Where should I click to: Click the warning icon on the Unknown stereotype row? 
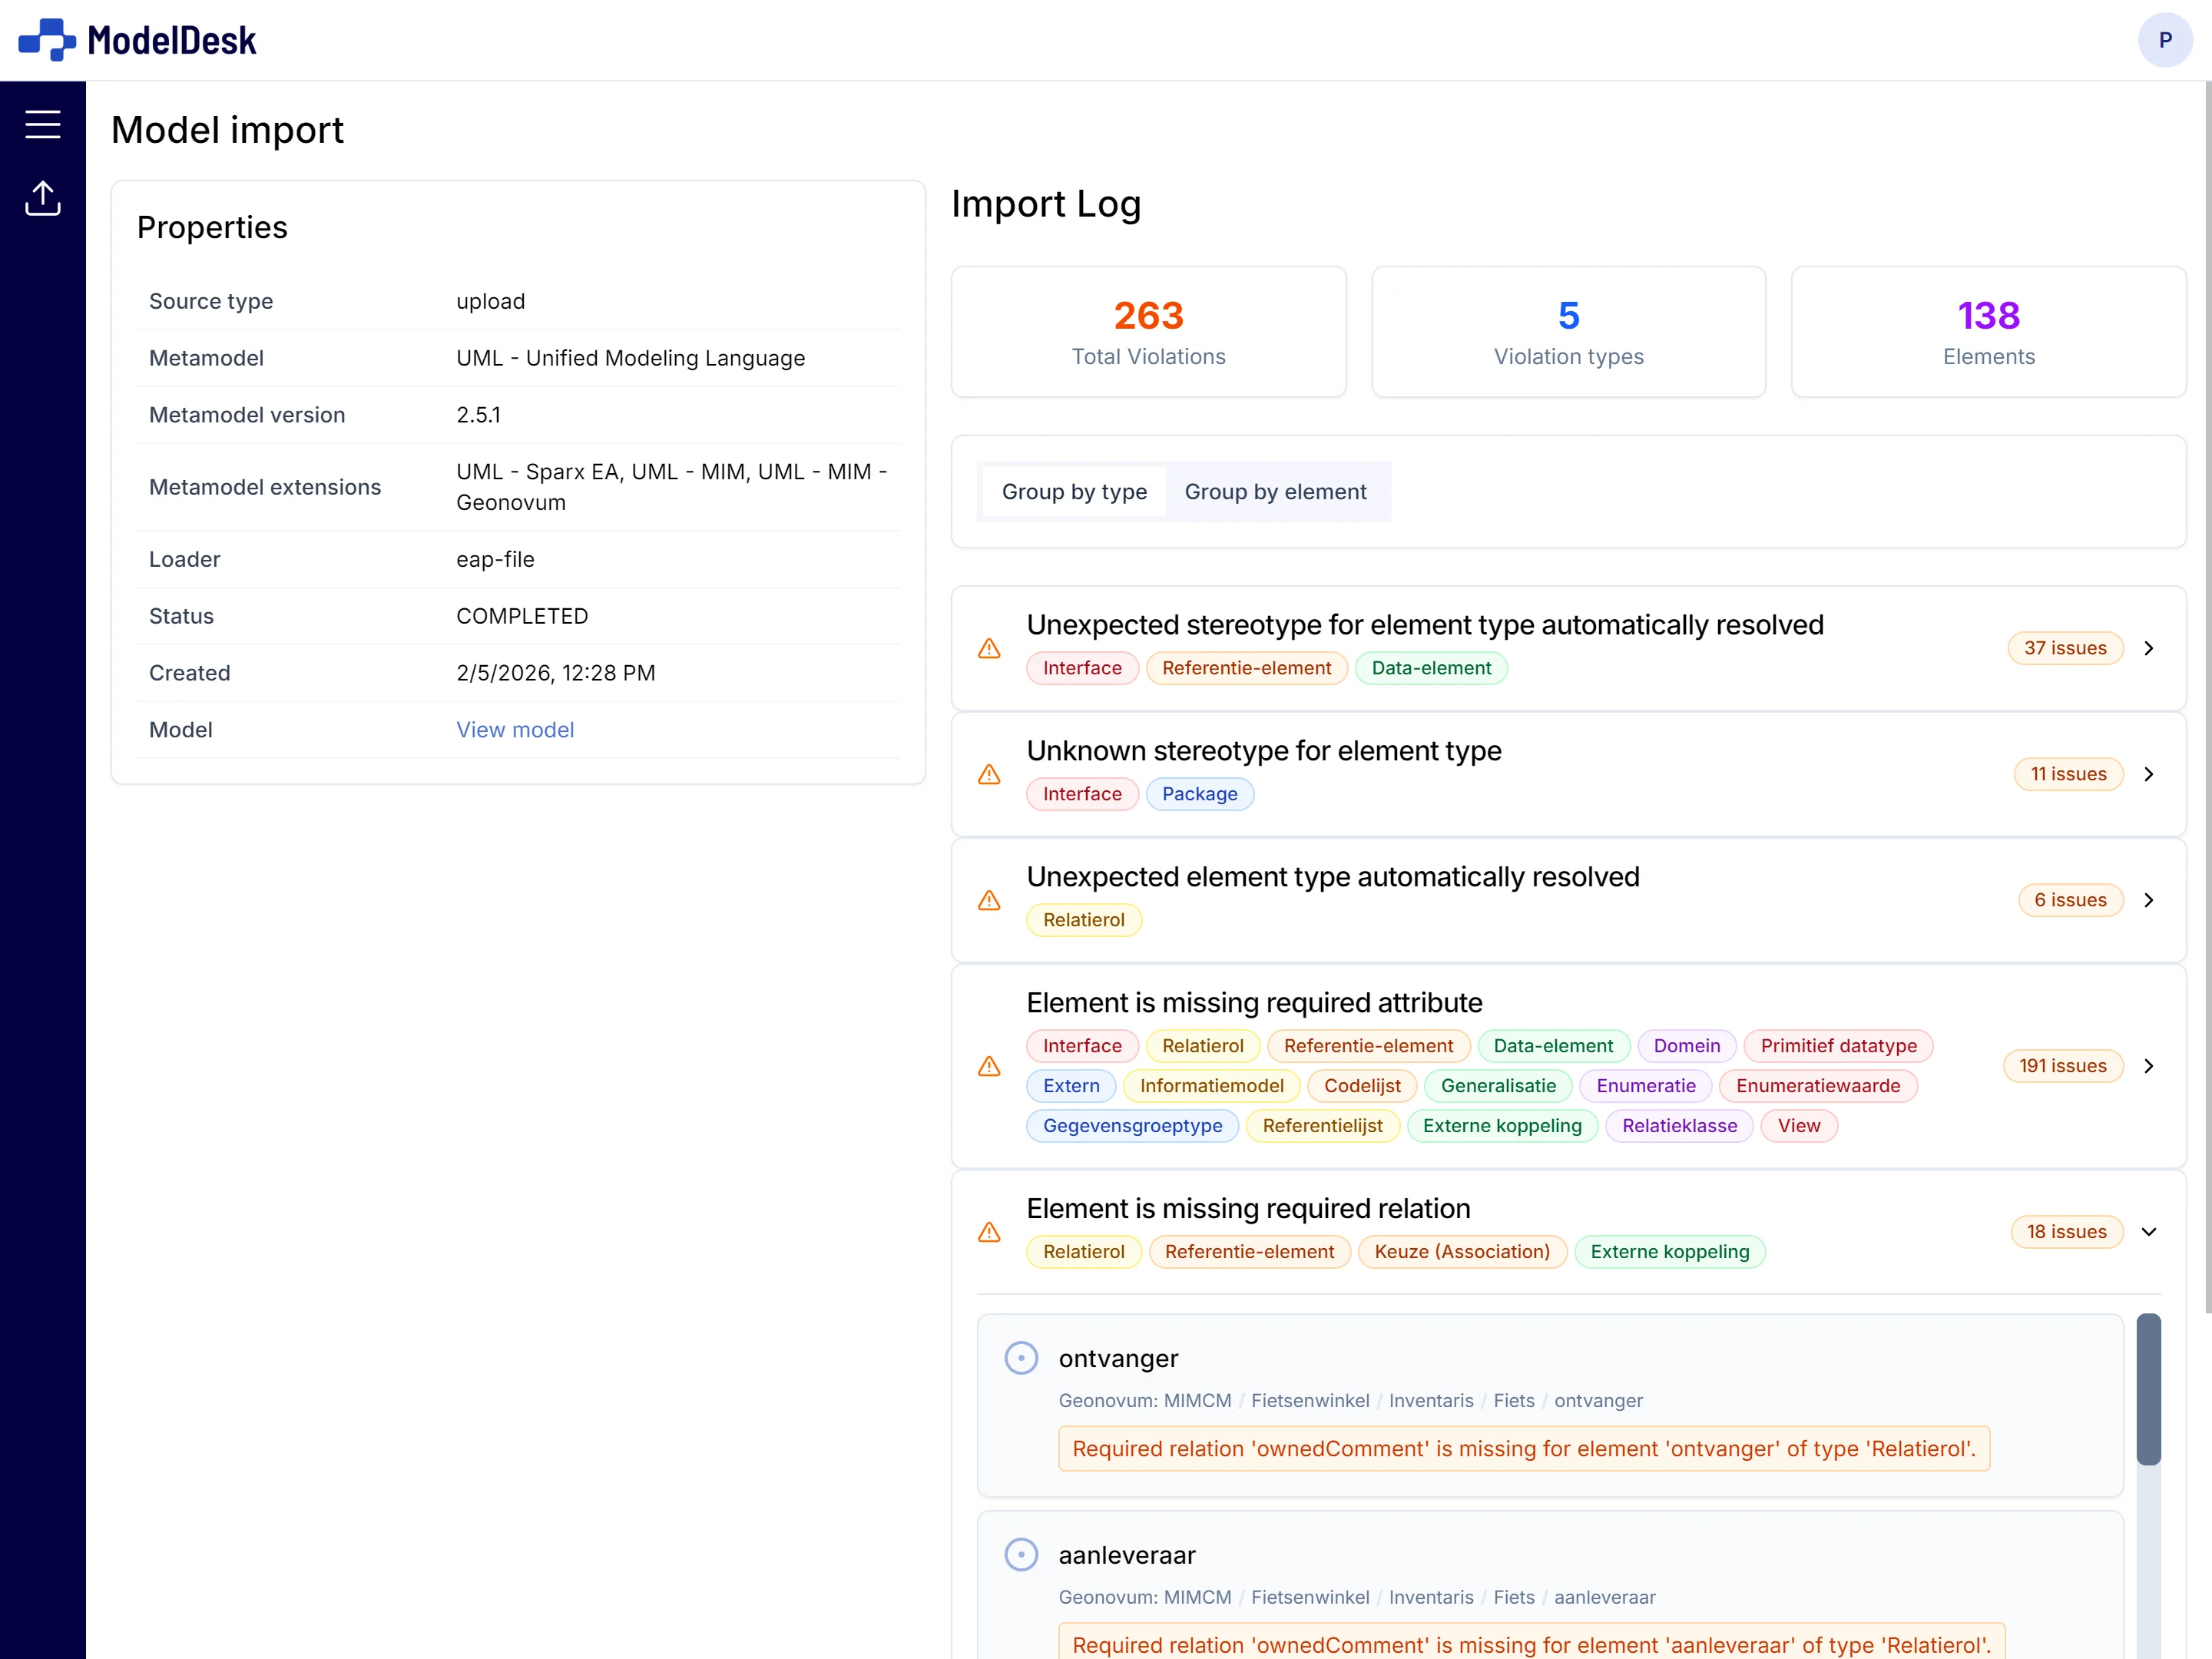[x=989, y=775]
